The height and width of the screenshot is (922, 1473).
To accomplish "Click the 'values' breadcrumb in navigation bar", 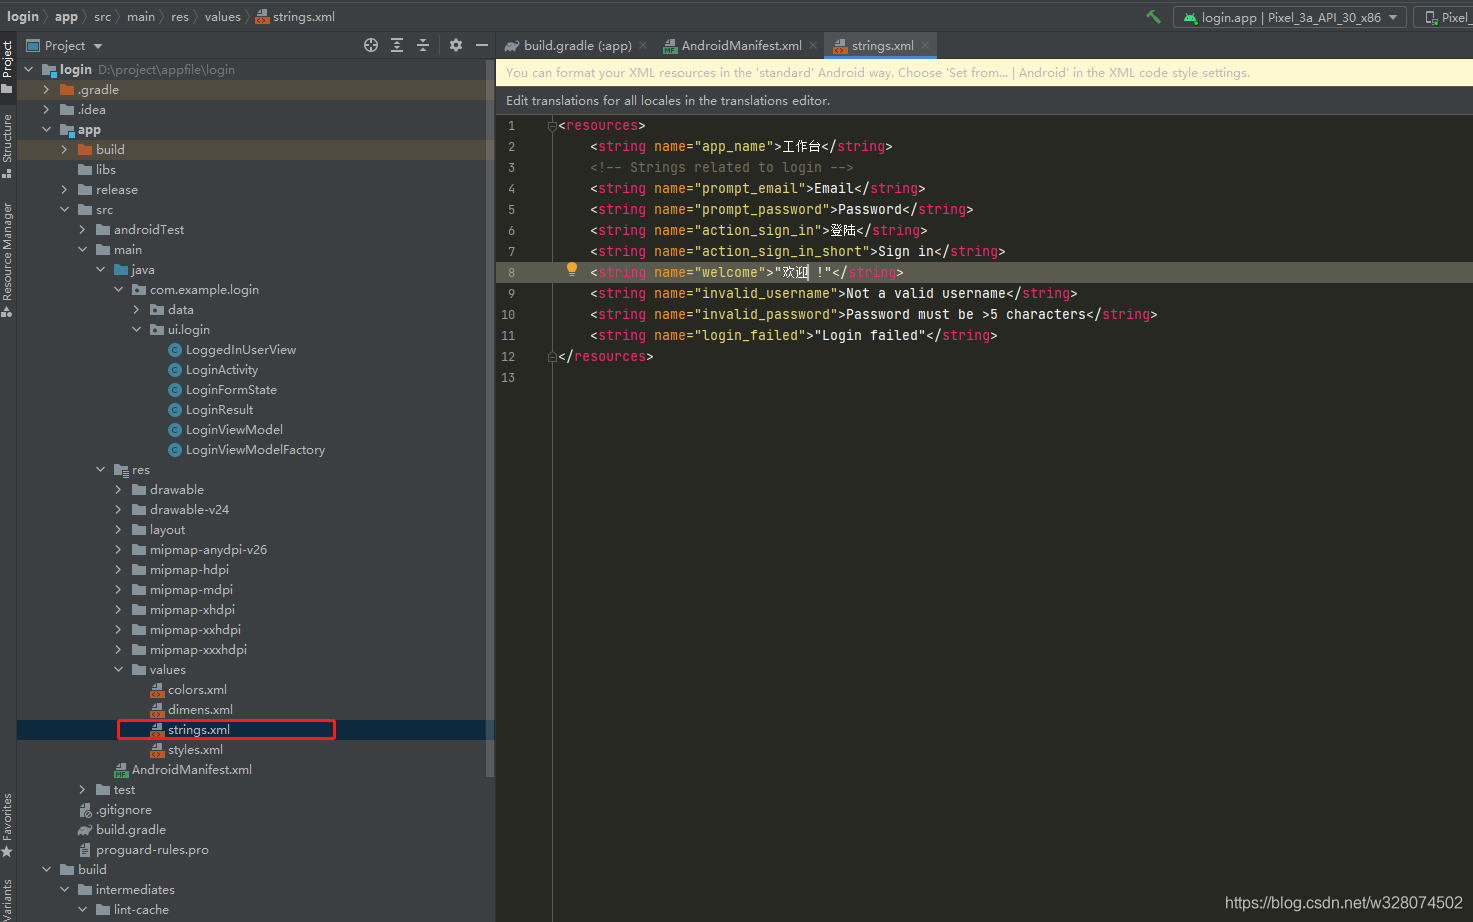I will click(222, 17).
